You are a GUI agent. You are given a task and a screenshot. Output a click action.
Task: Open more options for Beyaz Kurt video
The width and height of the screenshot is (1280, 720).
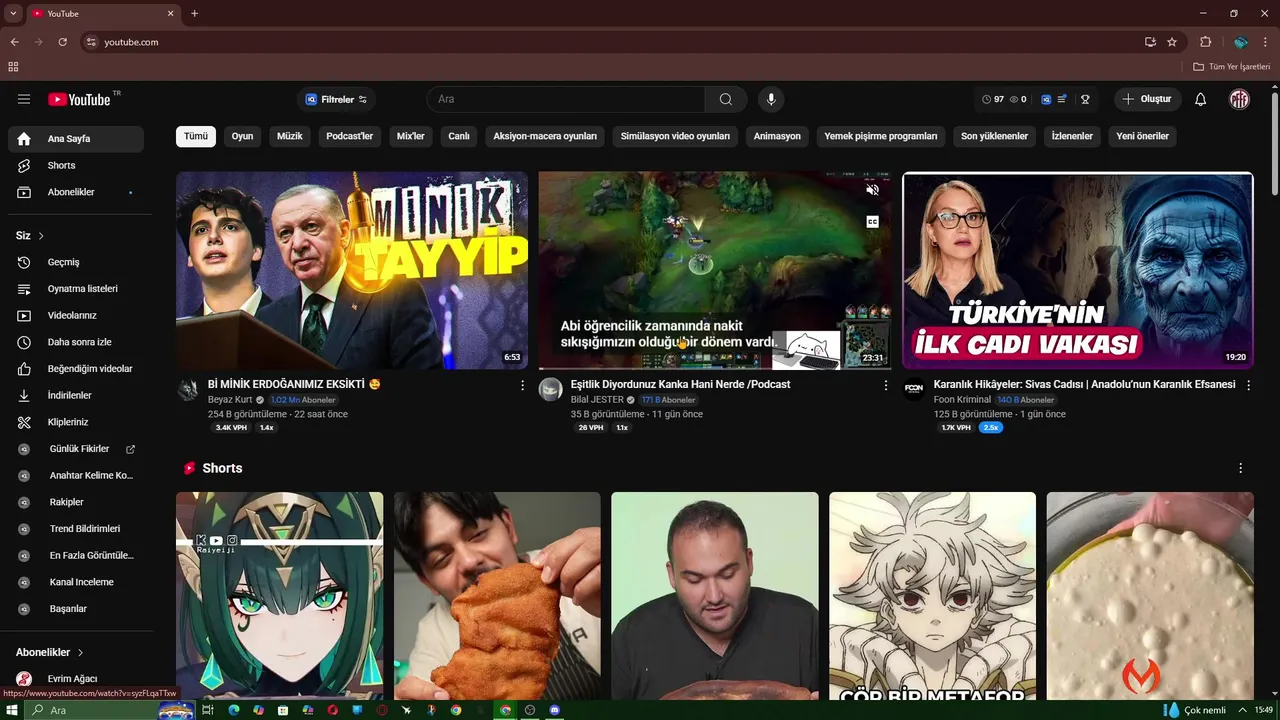tap(522, 385)
